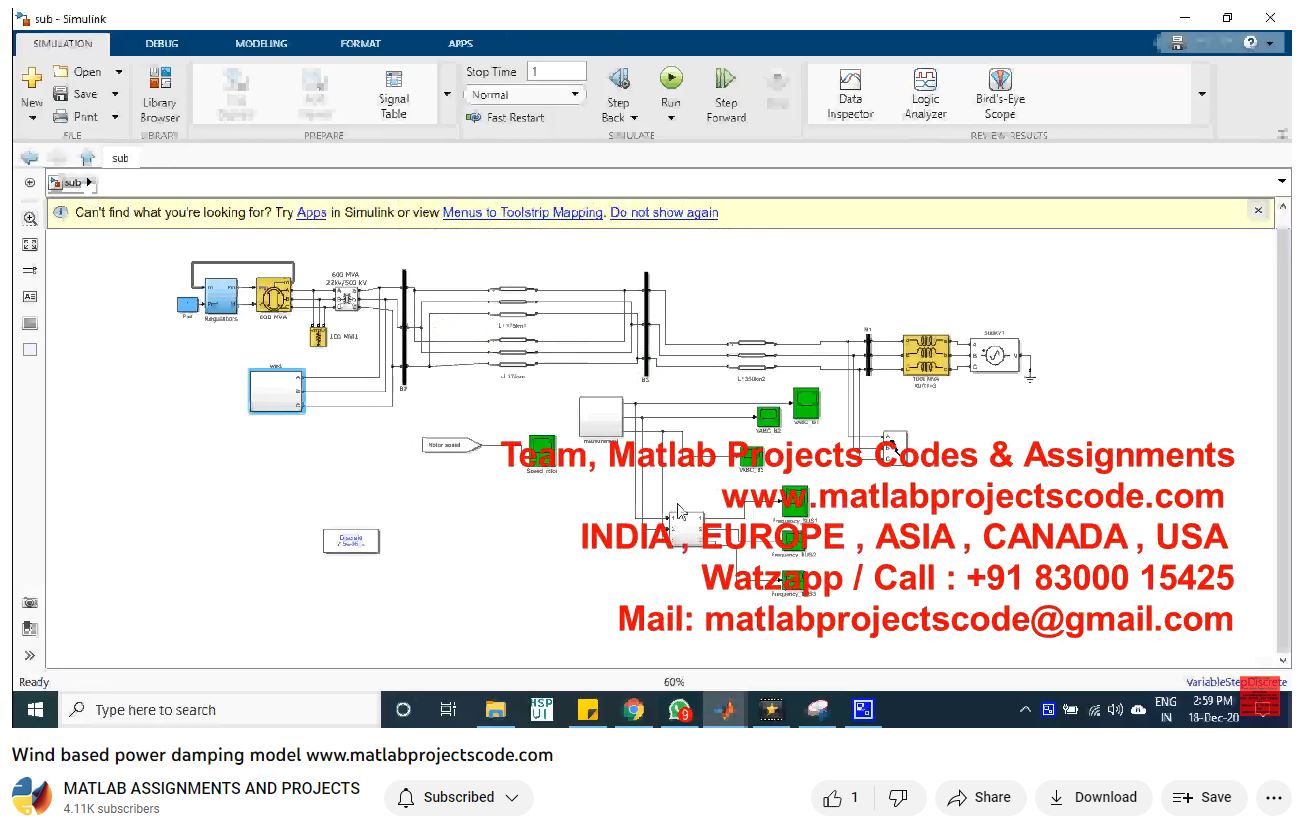Open the Bird's-Eye Scope
Screen dimensions: 1300x824
[x=1000, y=94]
